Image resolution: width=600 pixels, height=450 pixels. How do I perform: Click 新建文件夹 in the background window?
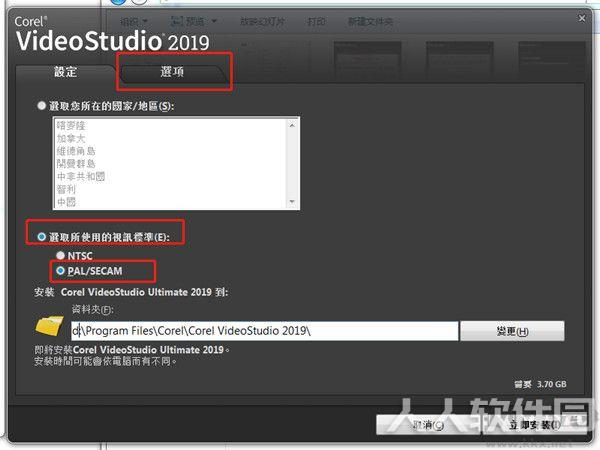click(370, 21)
